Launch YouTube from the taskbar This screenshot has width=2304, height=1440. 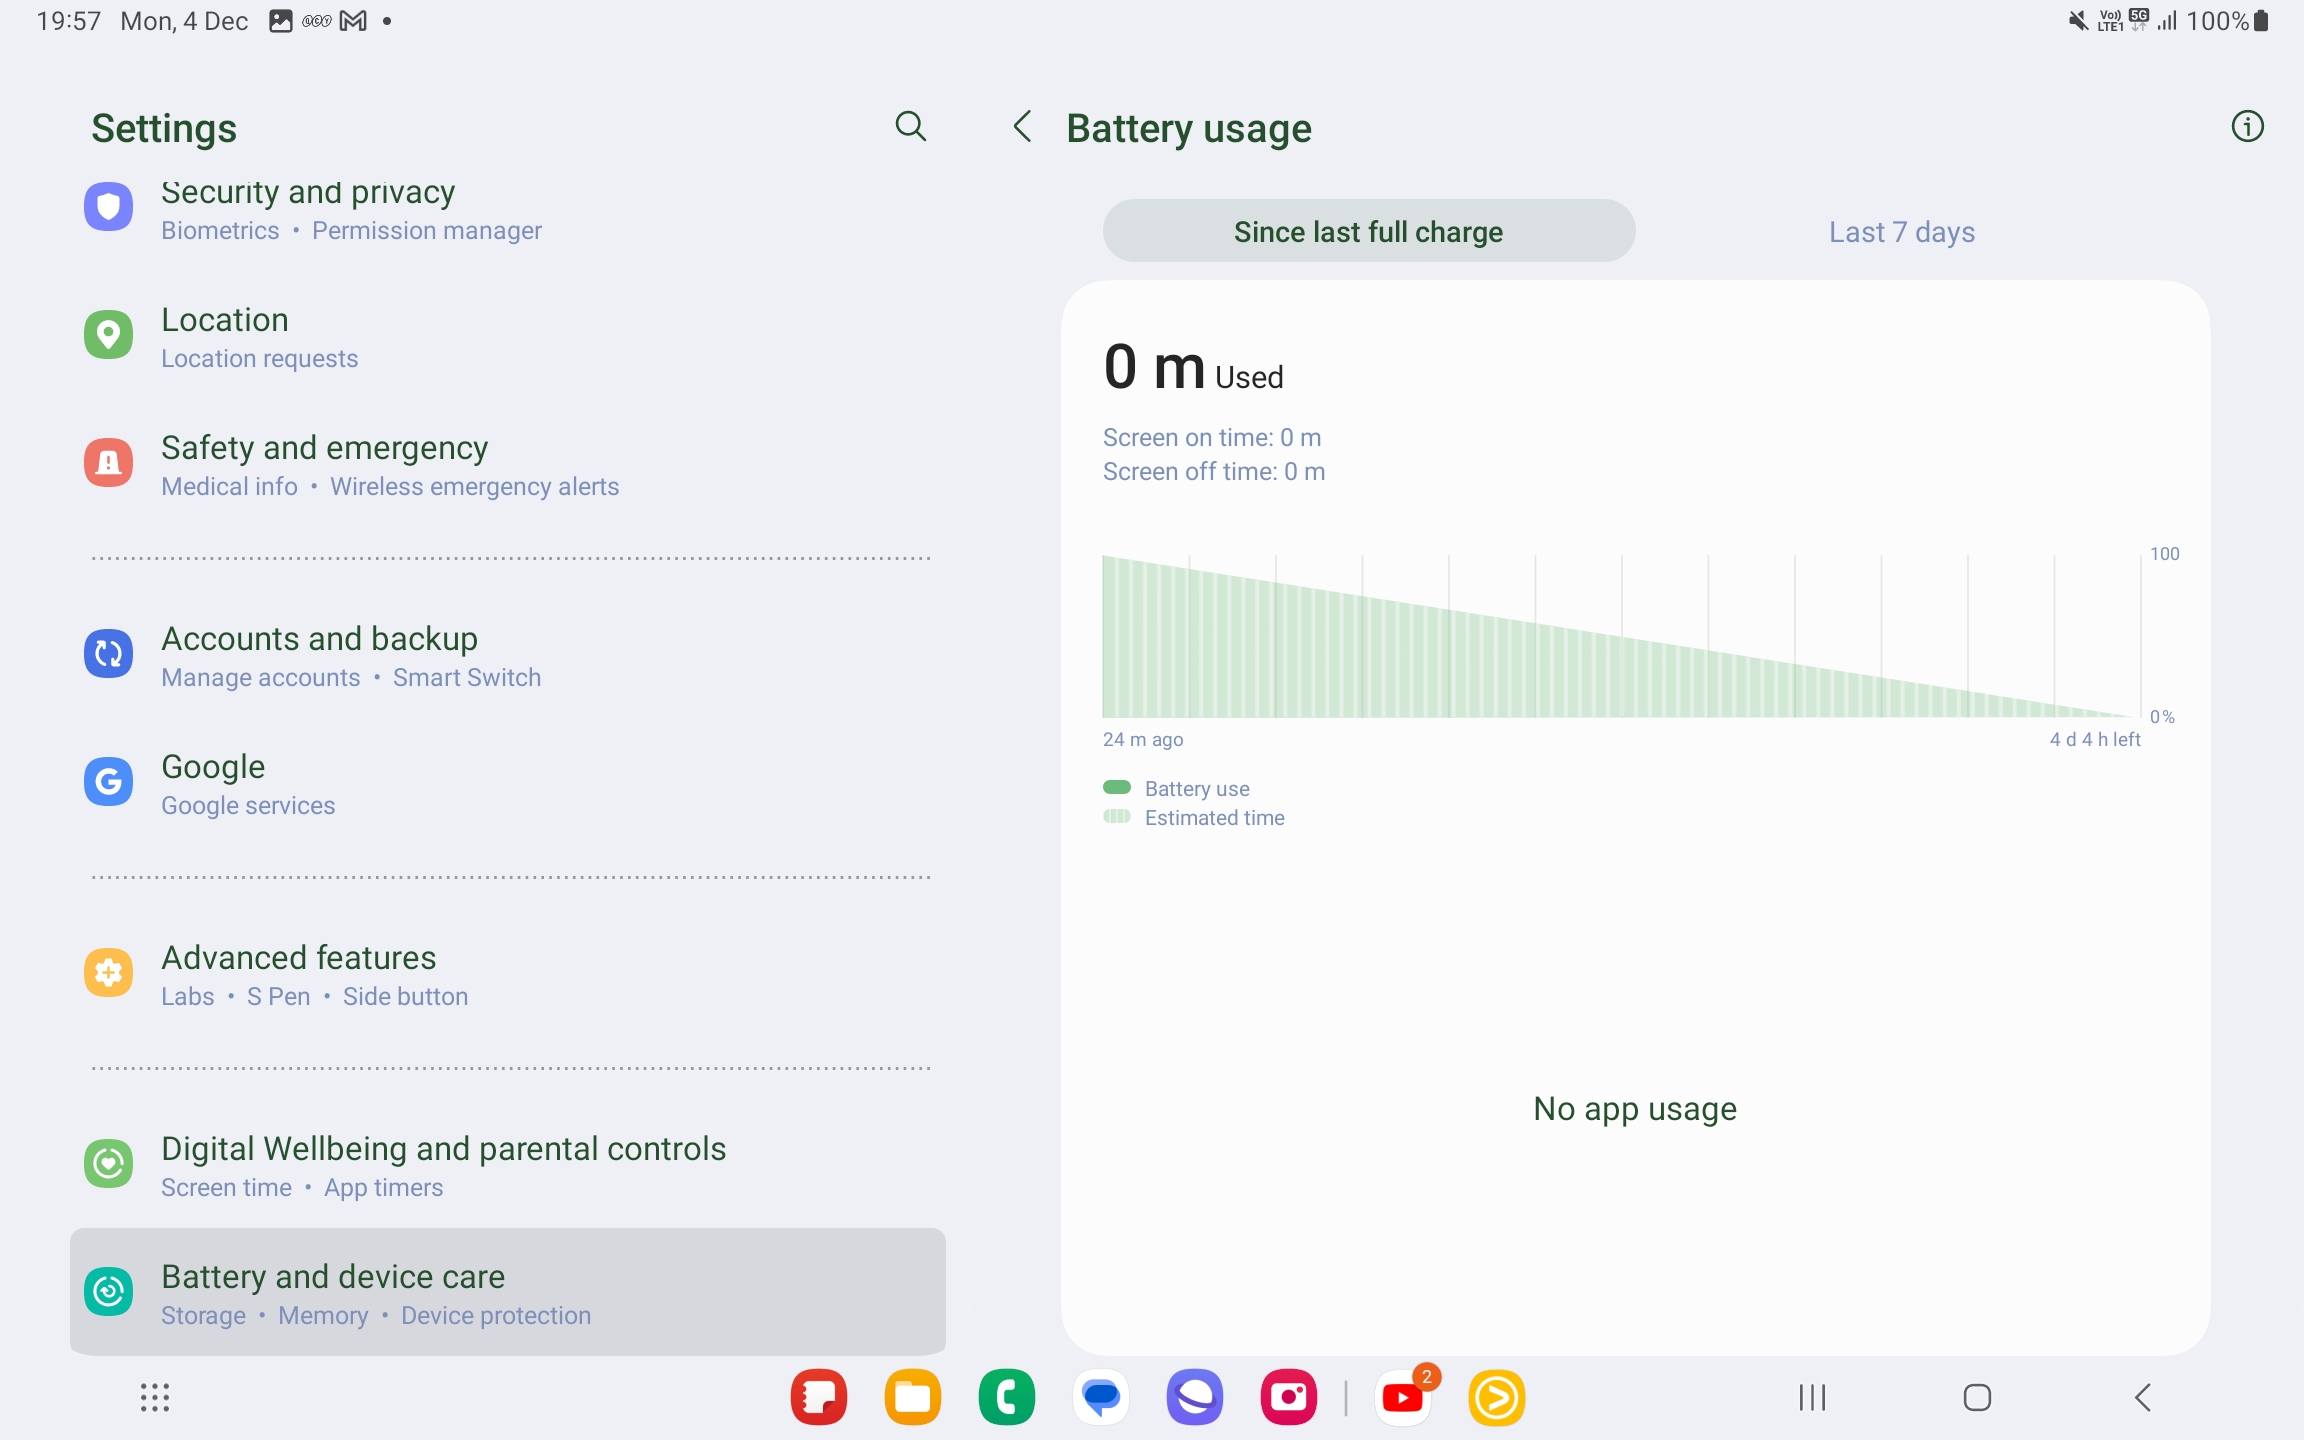point(1402,1397)
